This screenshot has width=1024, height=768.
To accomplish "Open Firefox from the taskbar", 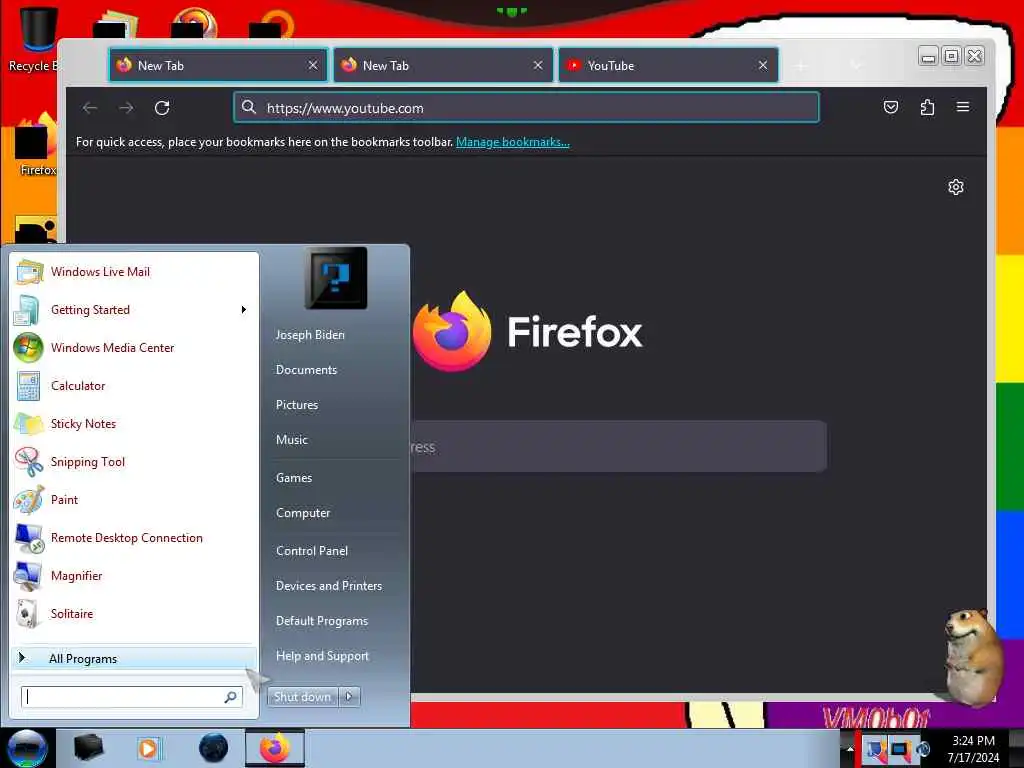I will pos(275,748).
